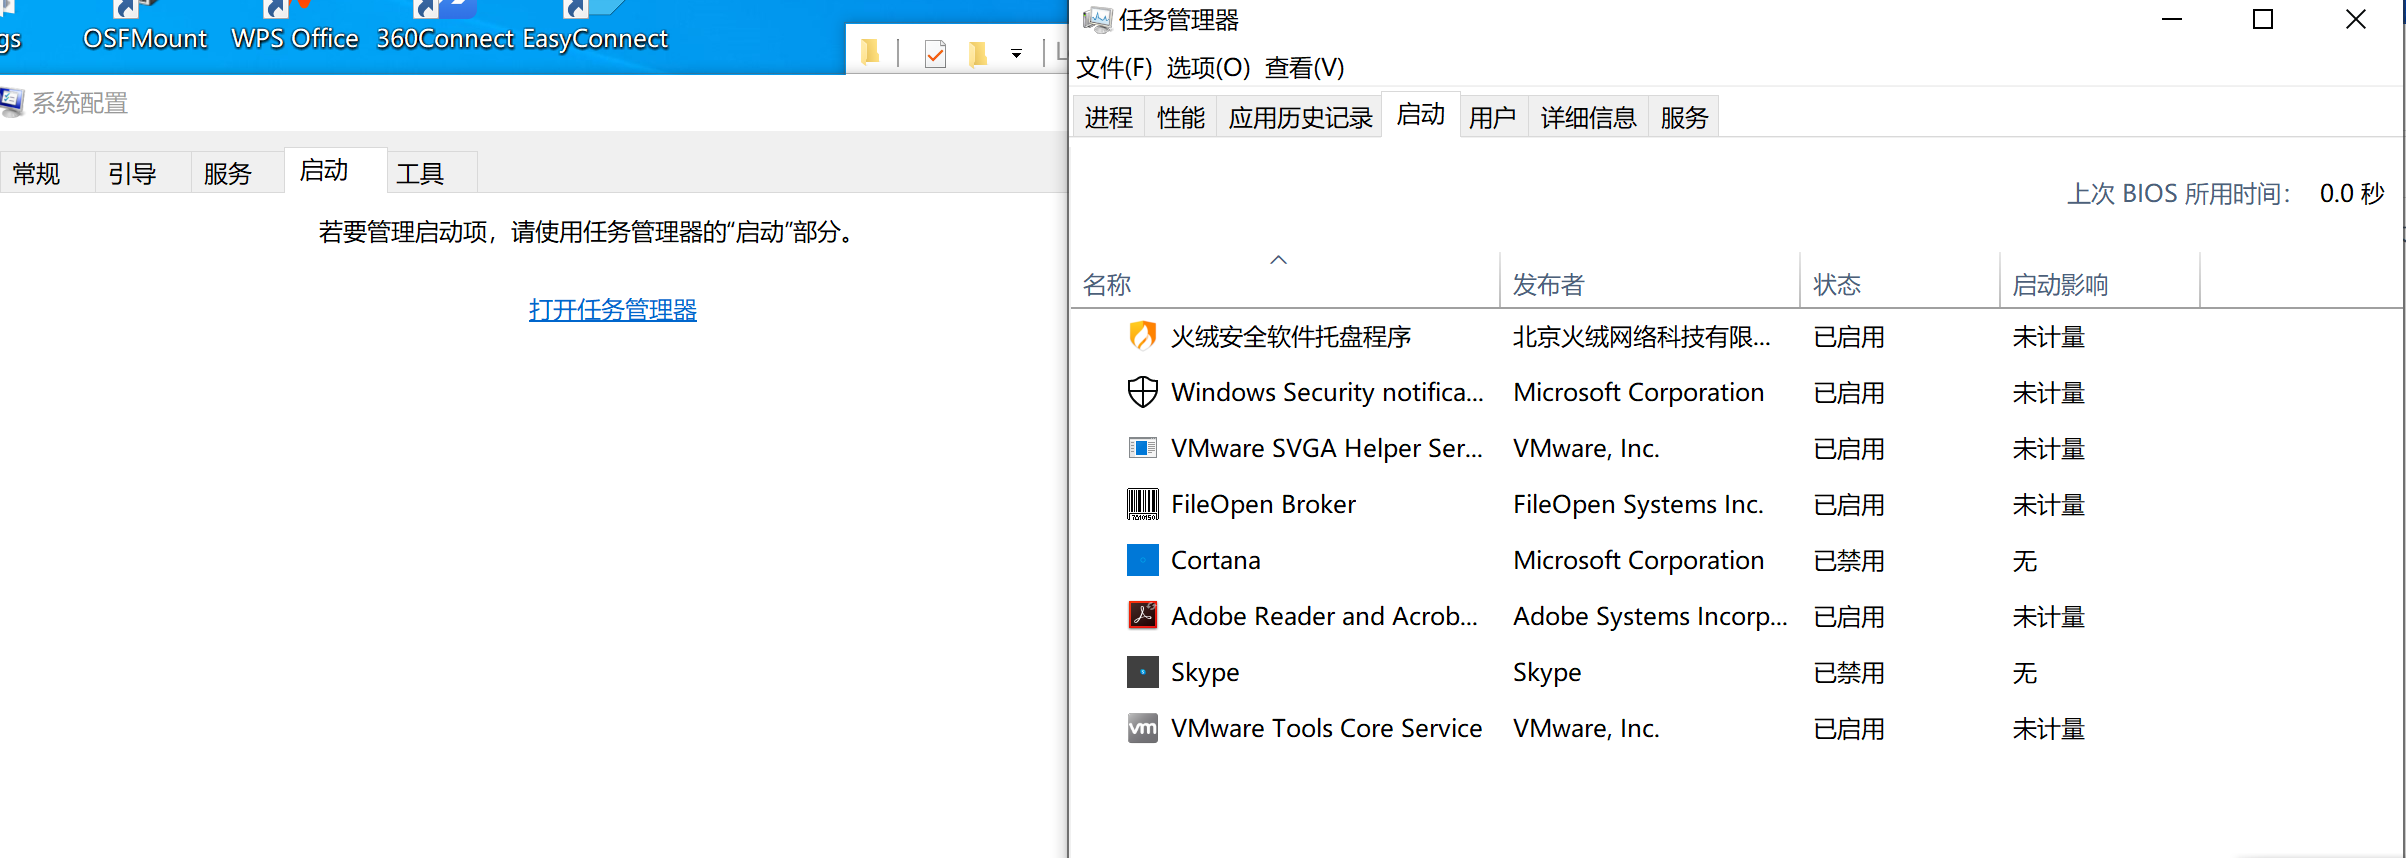Click the Adobe Reader and Acrobat icon
Viewport: 2406px width, 858px height.
(1142, 615)
